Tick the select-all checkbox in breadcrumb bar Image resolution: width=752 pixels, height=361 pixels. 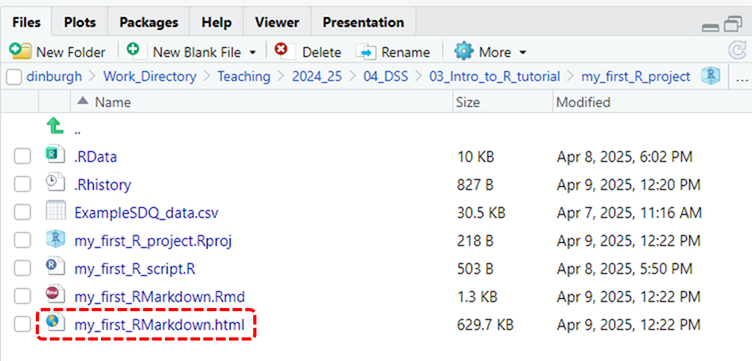pyautogui.click(x=14, y=77)
